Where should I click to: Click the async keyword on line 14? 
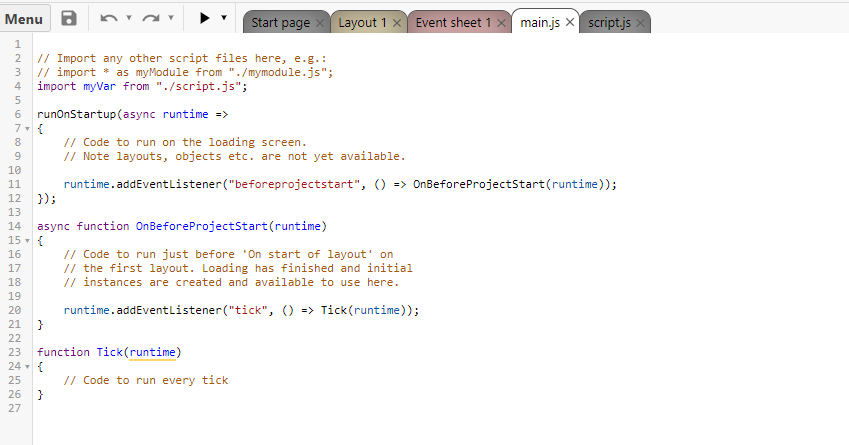click(x=53, y=226)
